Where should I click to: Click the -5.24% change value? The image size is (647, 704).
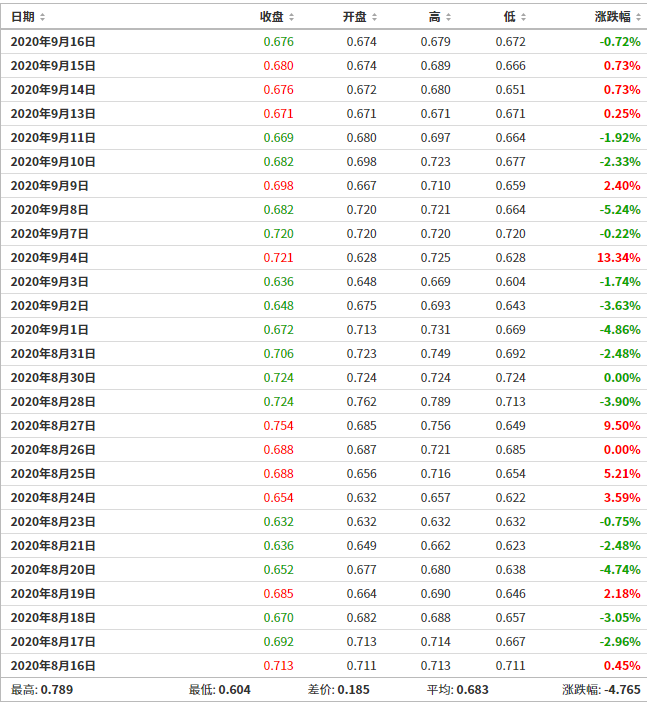click(620, 210)
